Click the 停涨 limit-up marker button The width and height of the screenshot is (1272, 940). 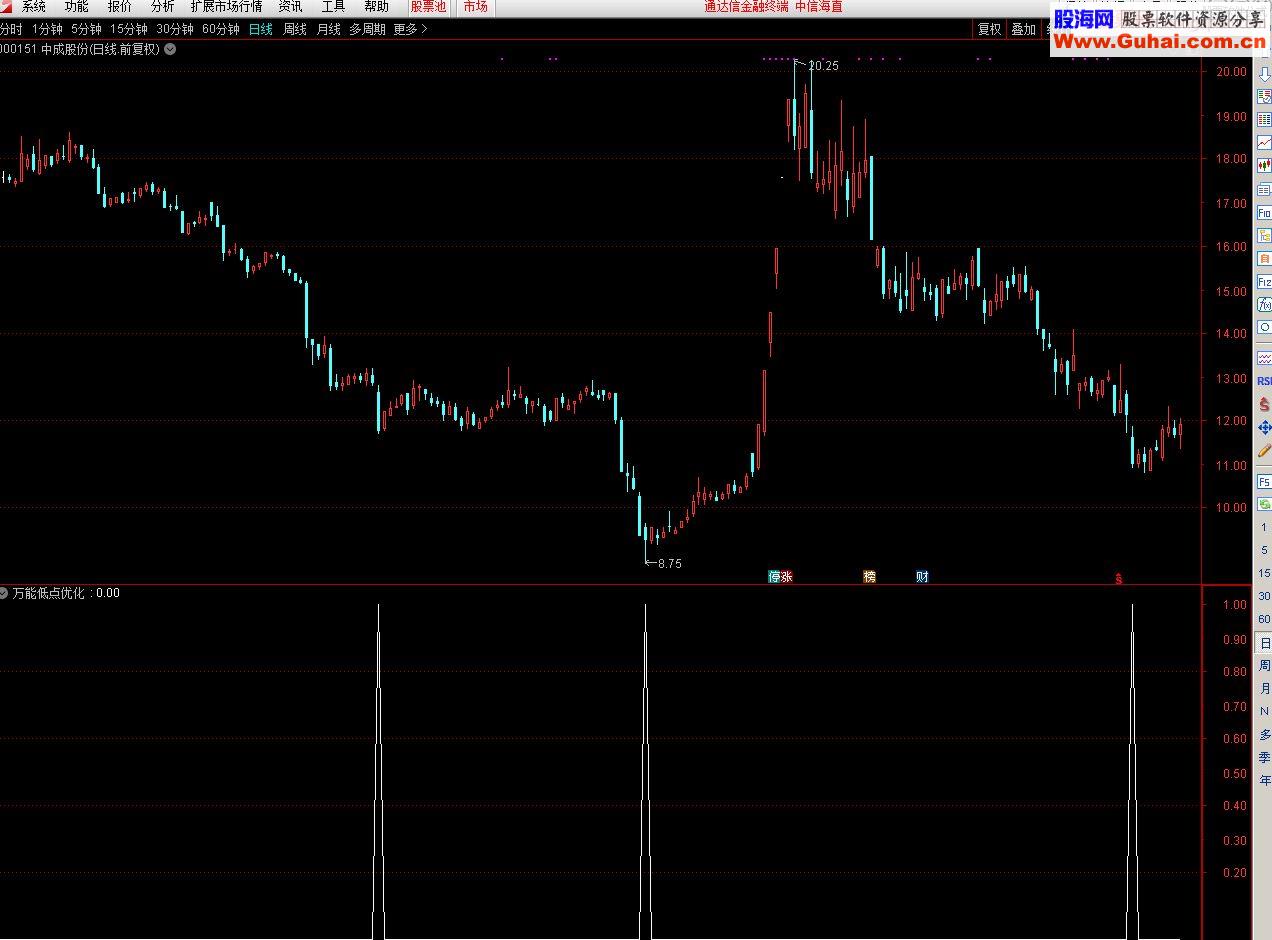tap(780, 576)
